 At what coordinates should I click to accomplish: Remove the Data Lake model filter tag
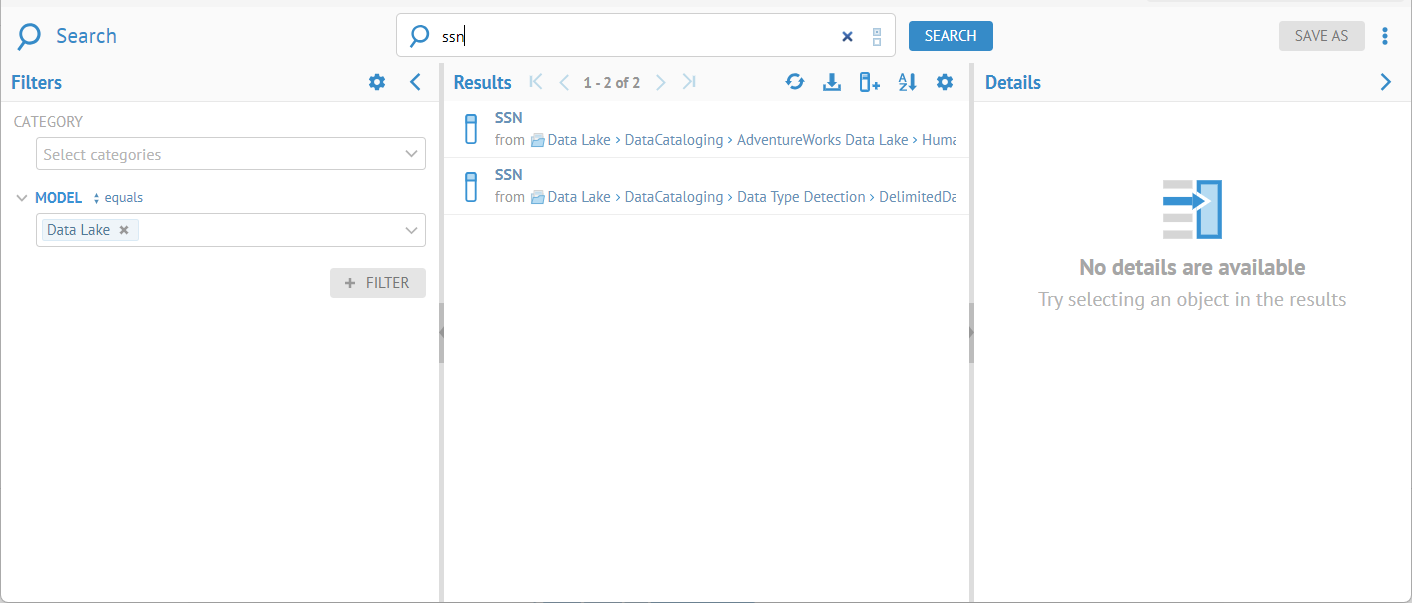tap(124, 230)
